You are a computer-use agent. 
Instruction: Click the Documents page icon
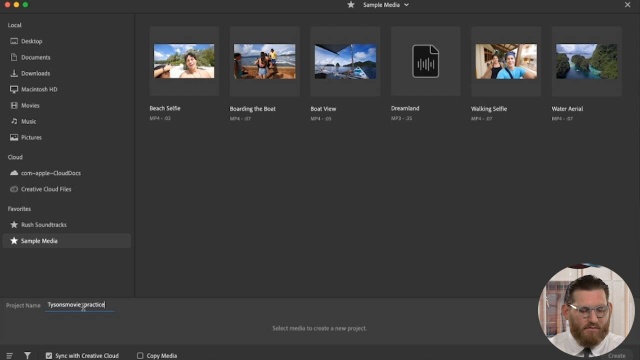(14, 57)
